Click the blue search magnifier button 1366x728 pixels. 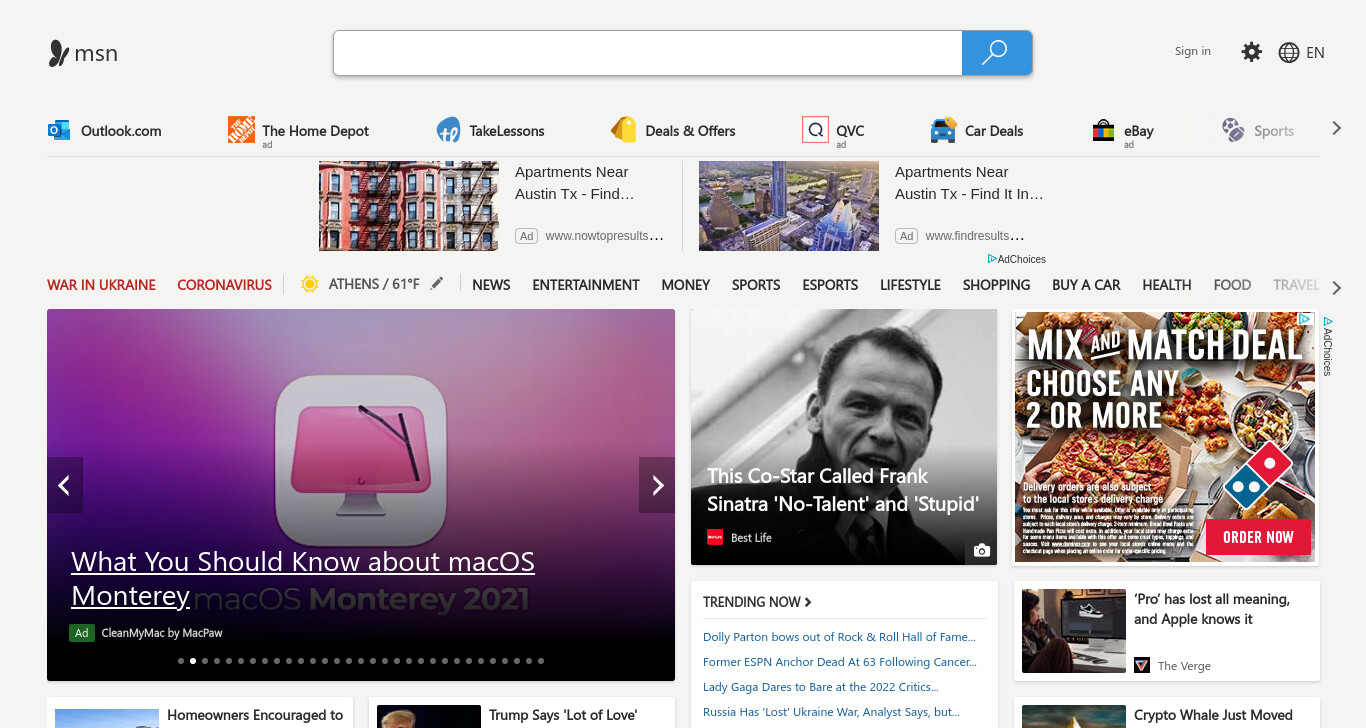click(996, 53)
